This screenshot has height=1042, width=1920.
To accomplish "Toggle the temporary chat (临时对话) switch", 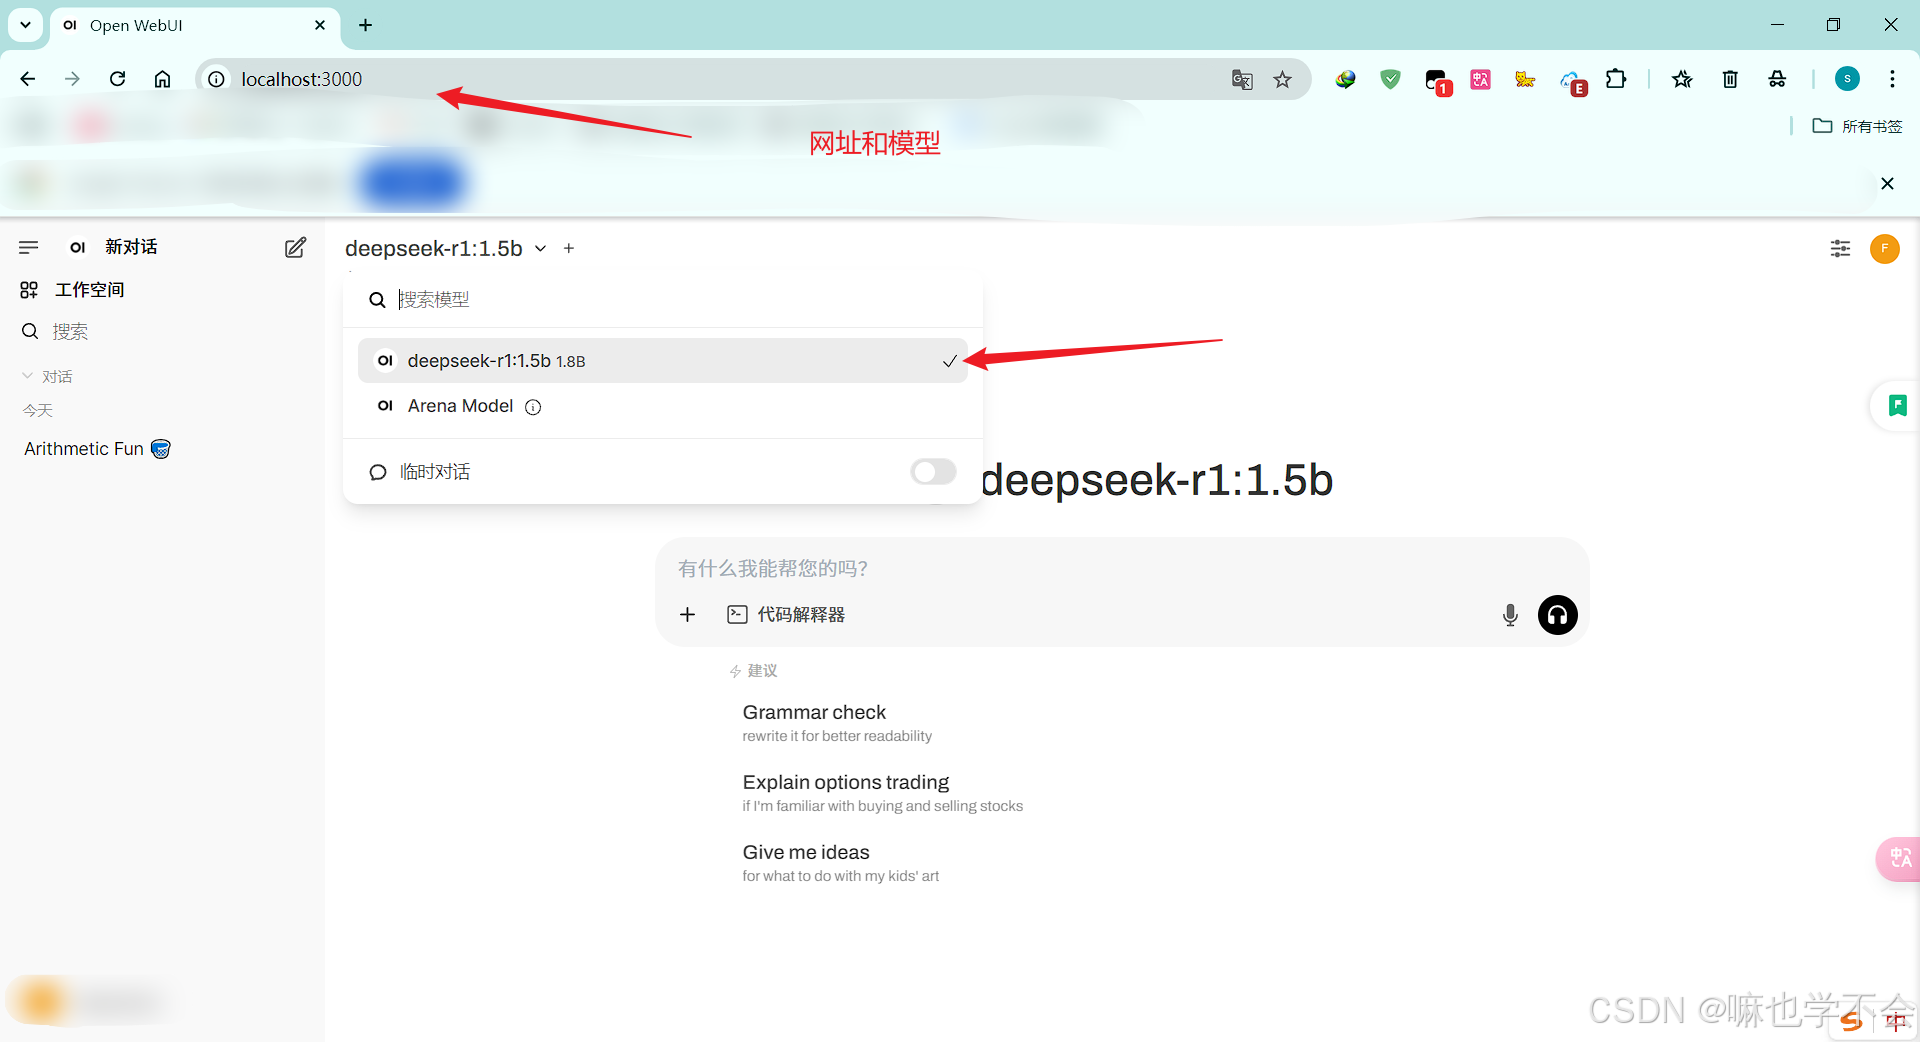I will (x=933, y=471).
